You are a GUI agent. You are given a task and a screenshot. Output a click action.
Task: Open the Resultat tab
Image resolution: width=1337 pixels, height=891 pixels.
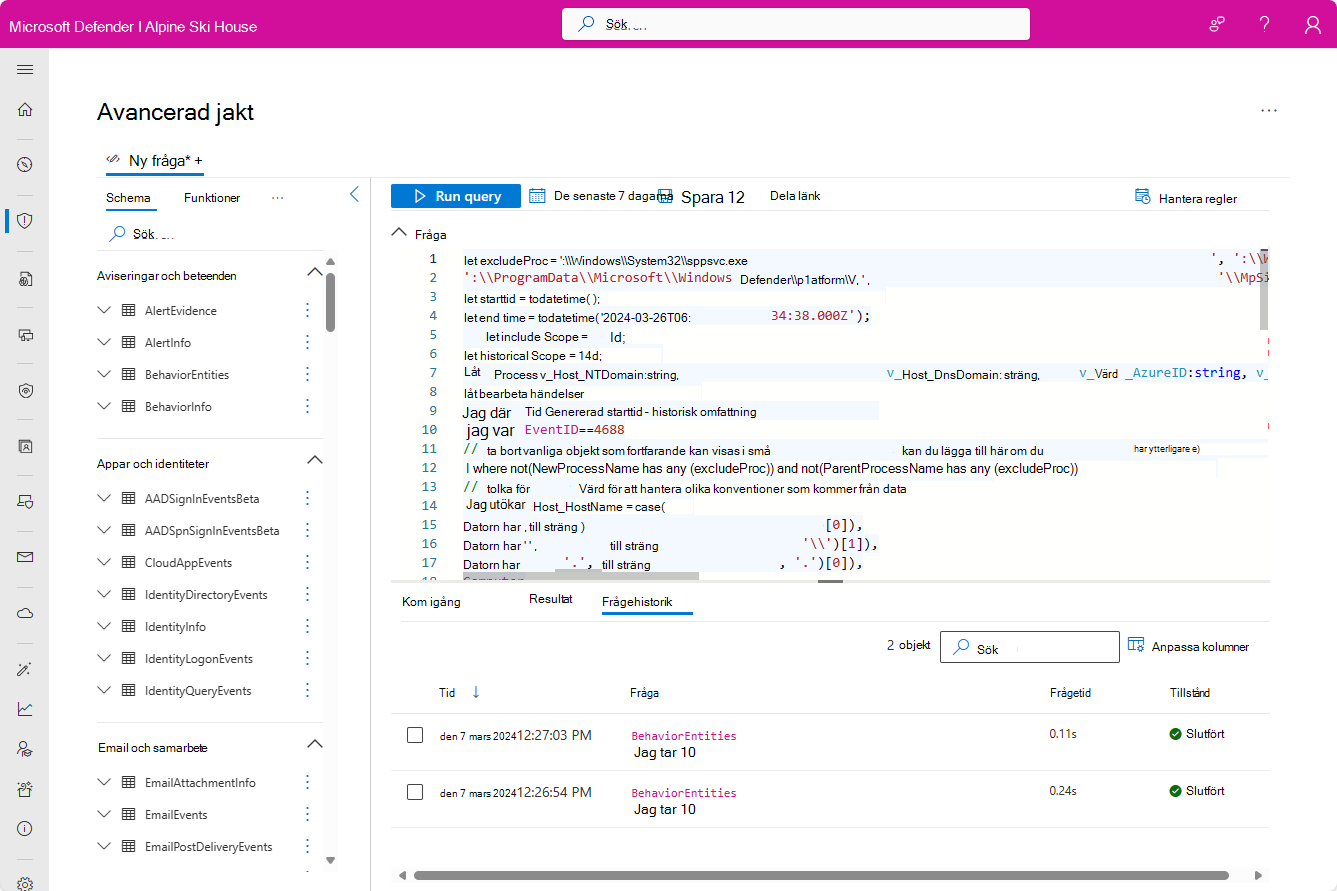(551, 600)
